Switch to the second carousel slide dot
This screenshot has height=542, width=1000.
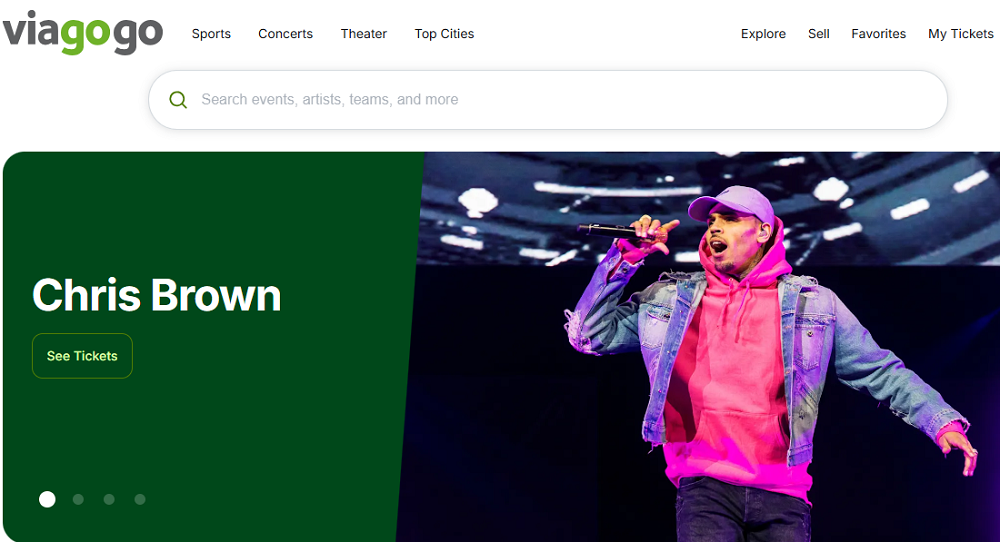[x=78, y=499]
